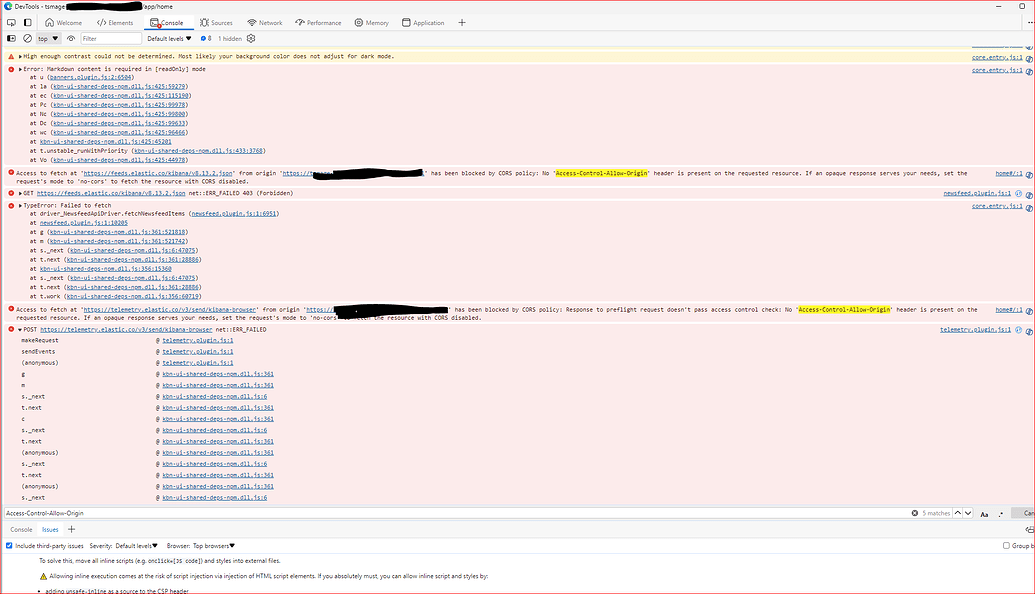This screenshot has height=594, width=1035.
Task: Clear the console messages
Action: point(27,38)
